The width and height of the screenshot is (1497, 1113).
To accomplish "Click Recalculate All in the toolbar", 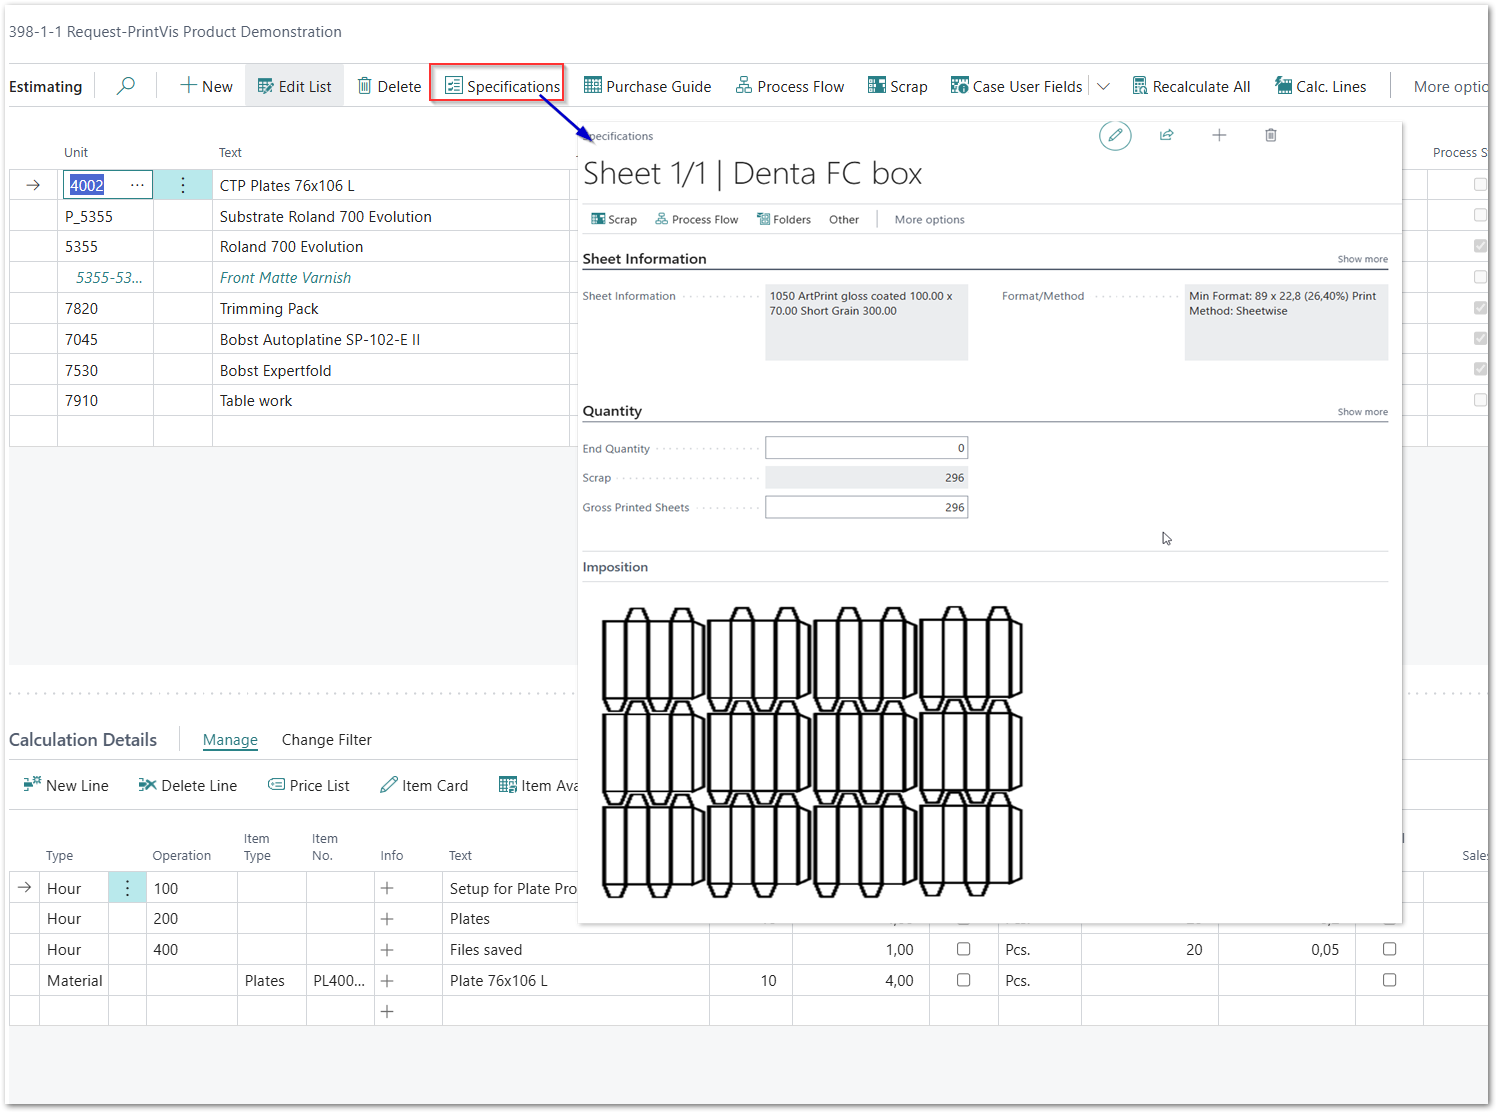I will [1191, 86].
